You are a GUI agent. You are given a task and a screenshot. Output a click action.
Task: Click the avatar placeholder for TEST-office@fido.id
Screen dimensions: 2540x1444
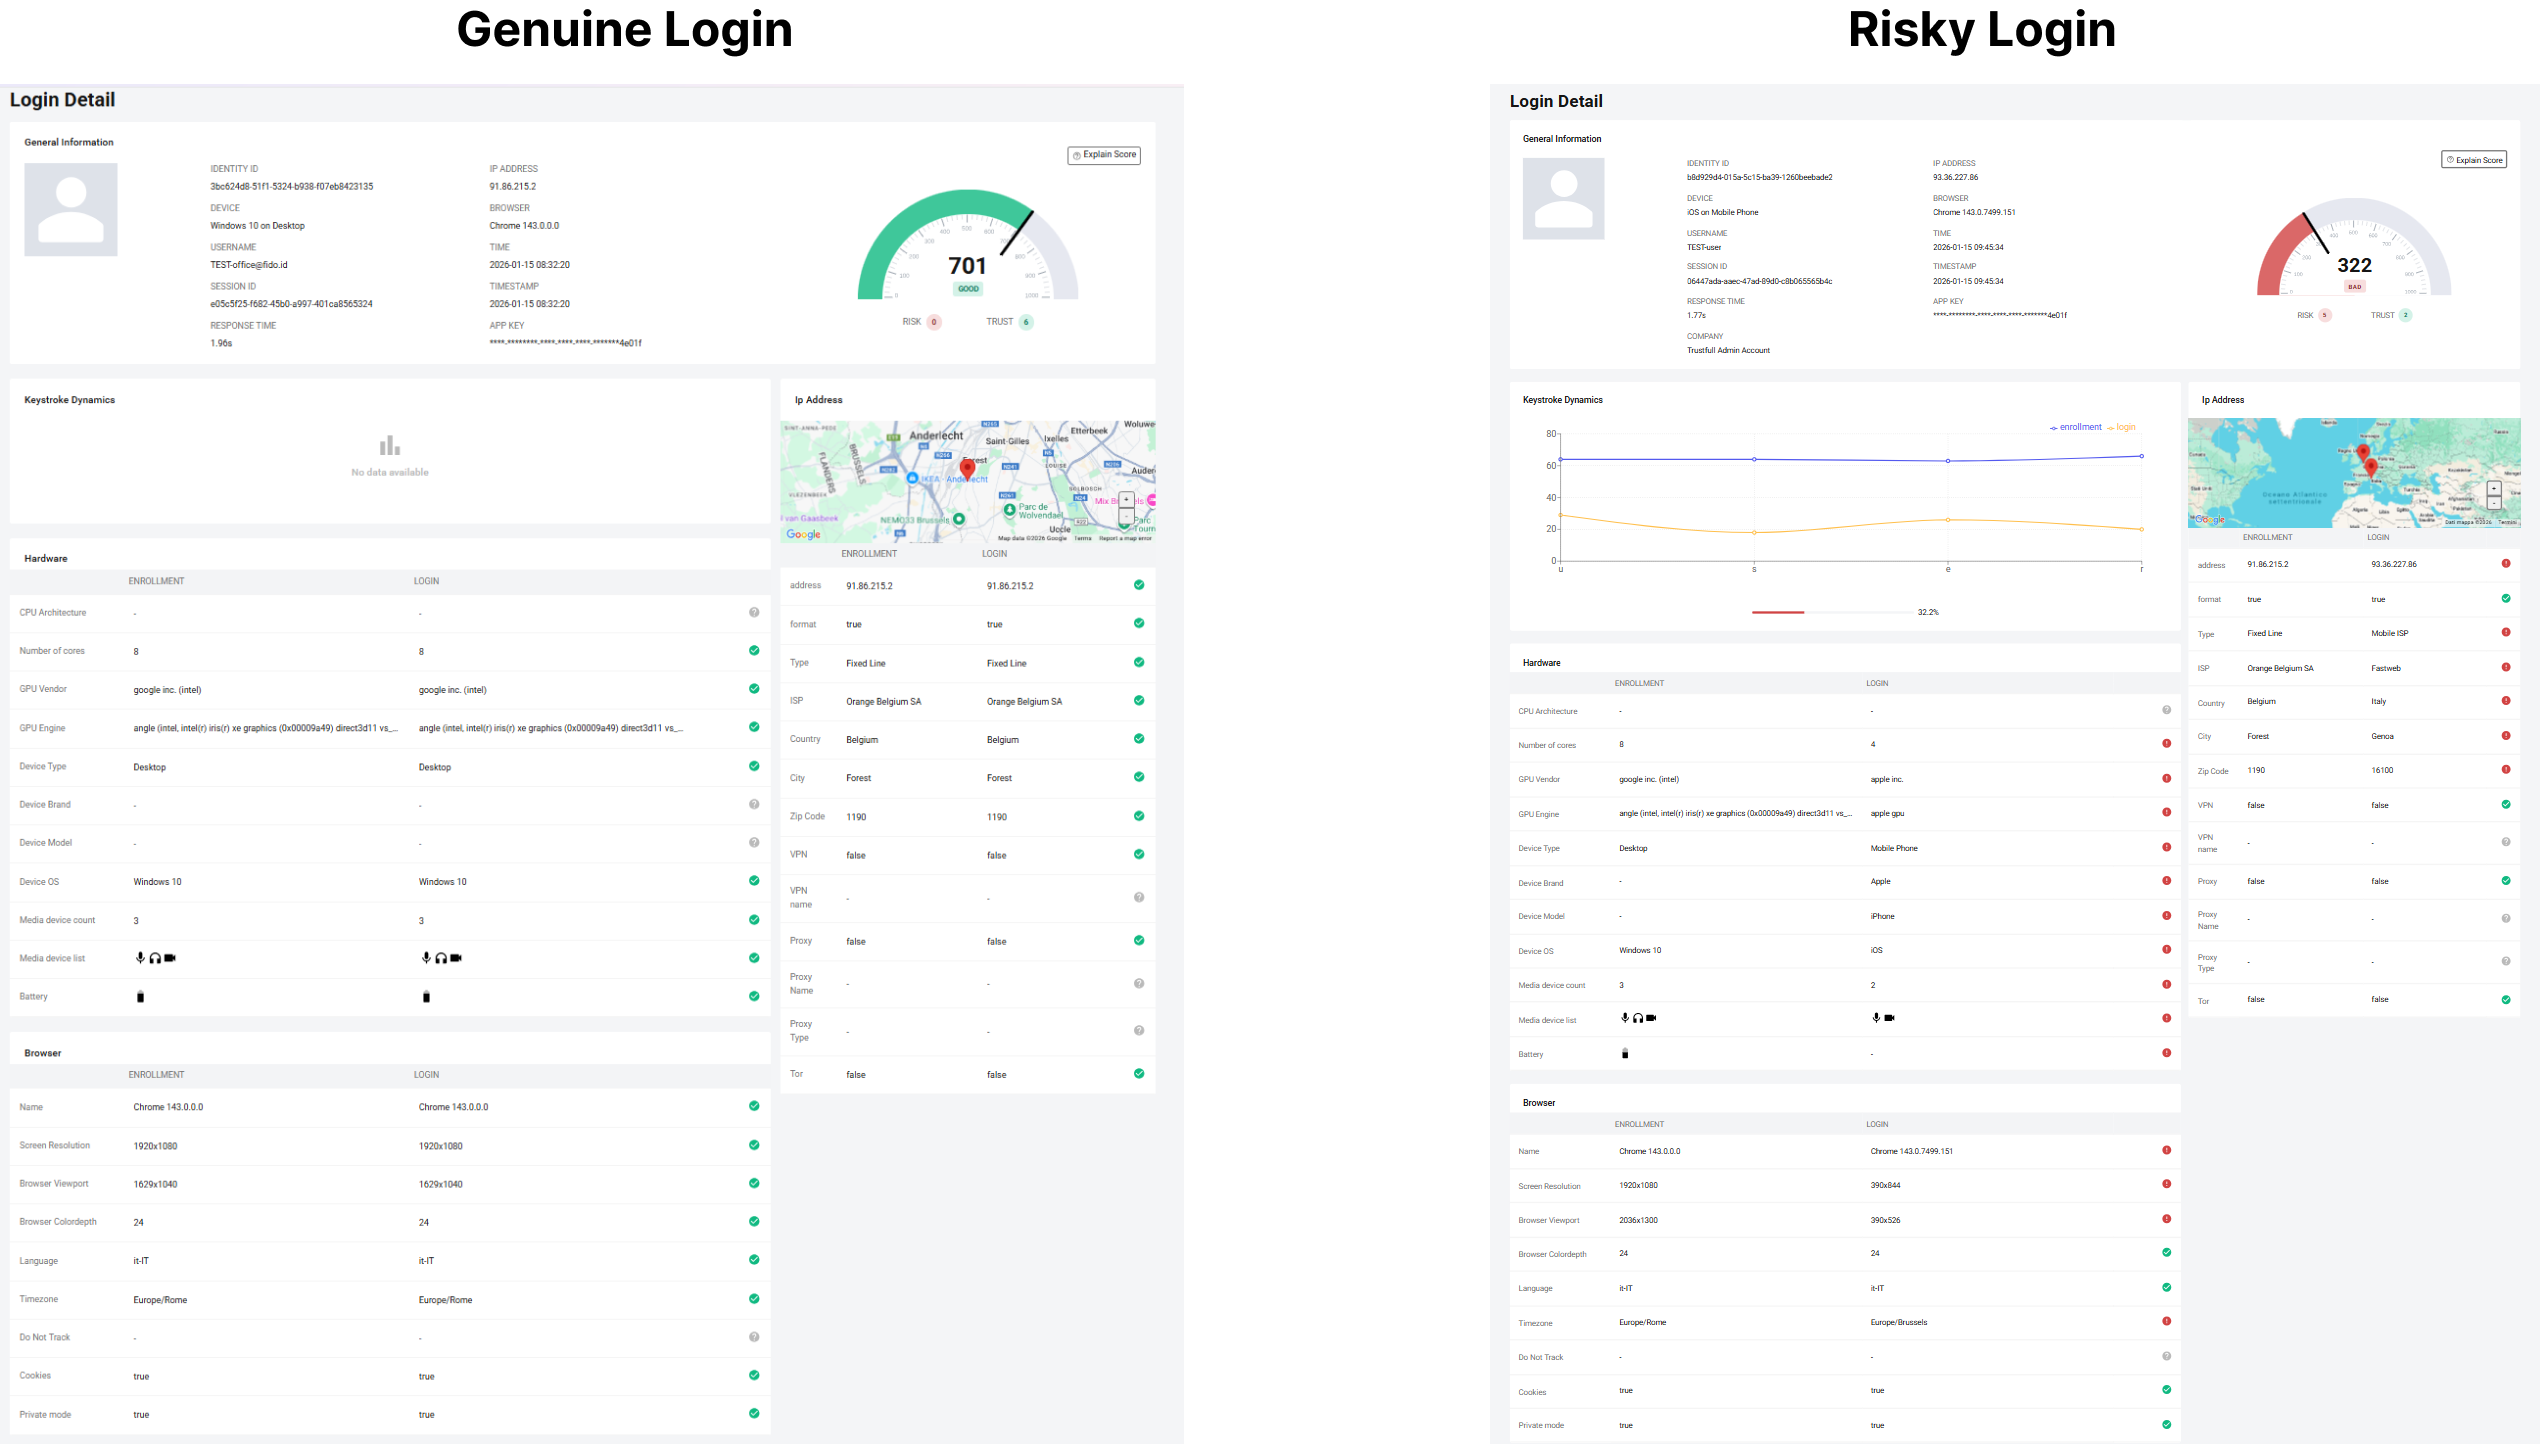point(71,210)
